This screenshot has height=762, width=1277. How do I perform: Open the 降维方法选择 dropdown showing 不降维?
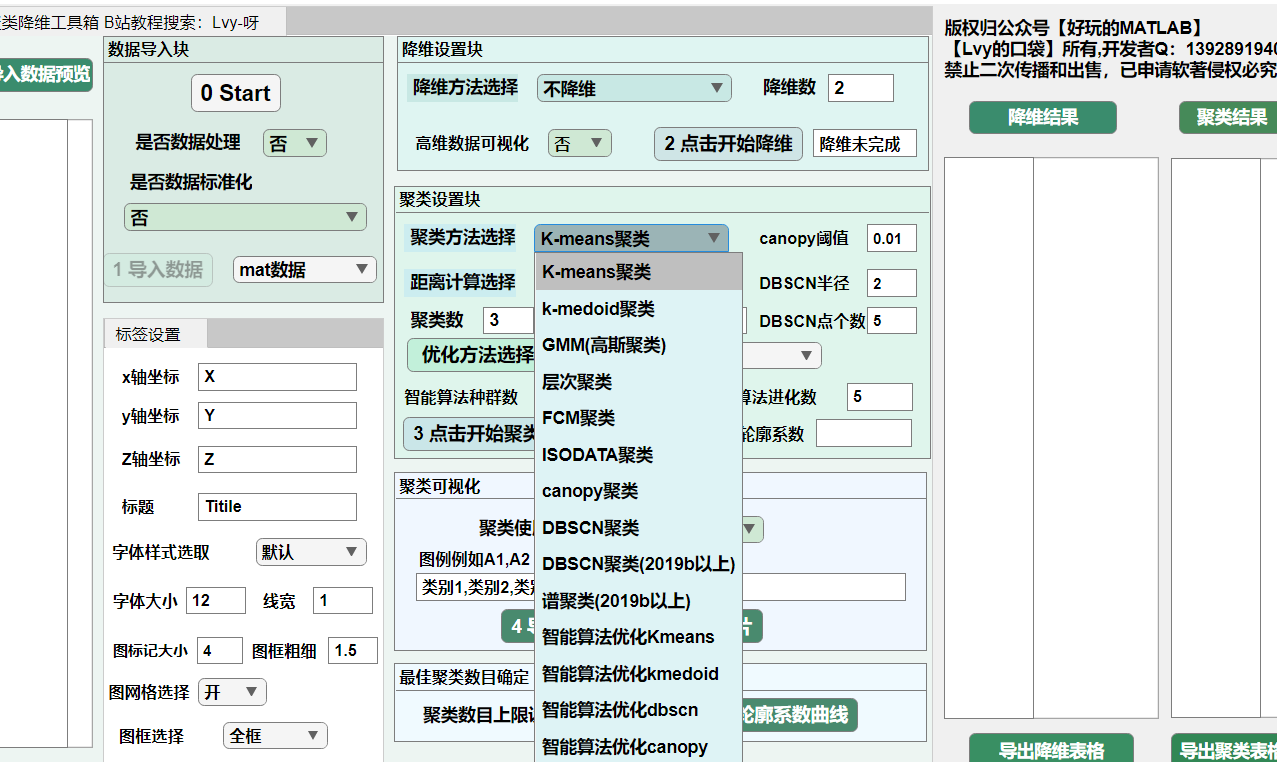click(633, 88)
